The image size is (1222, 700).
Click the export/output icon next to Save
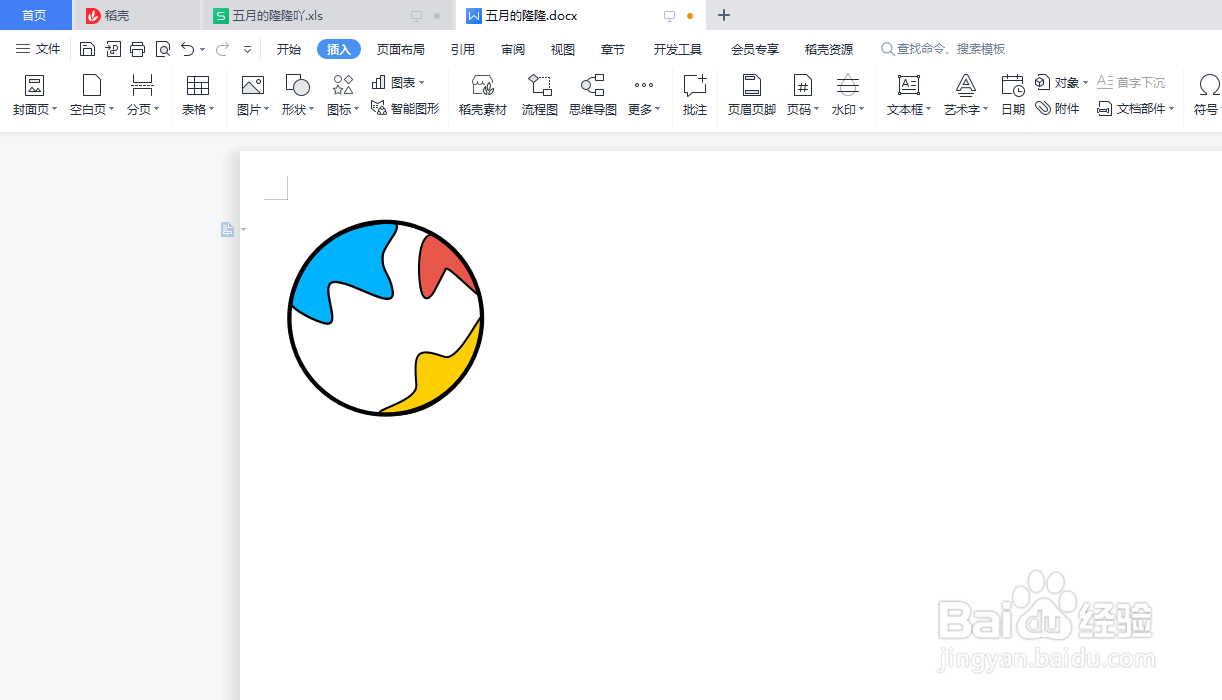112,49
